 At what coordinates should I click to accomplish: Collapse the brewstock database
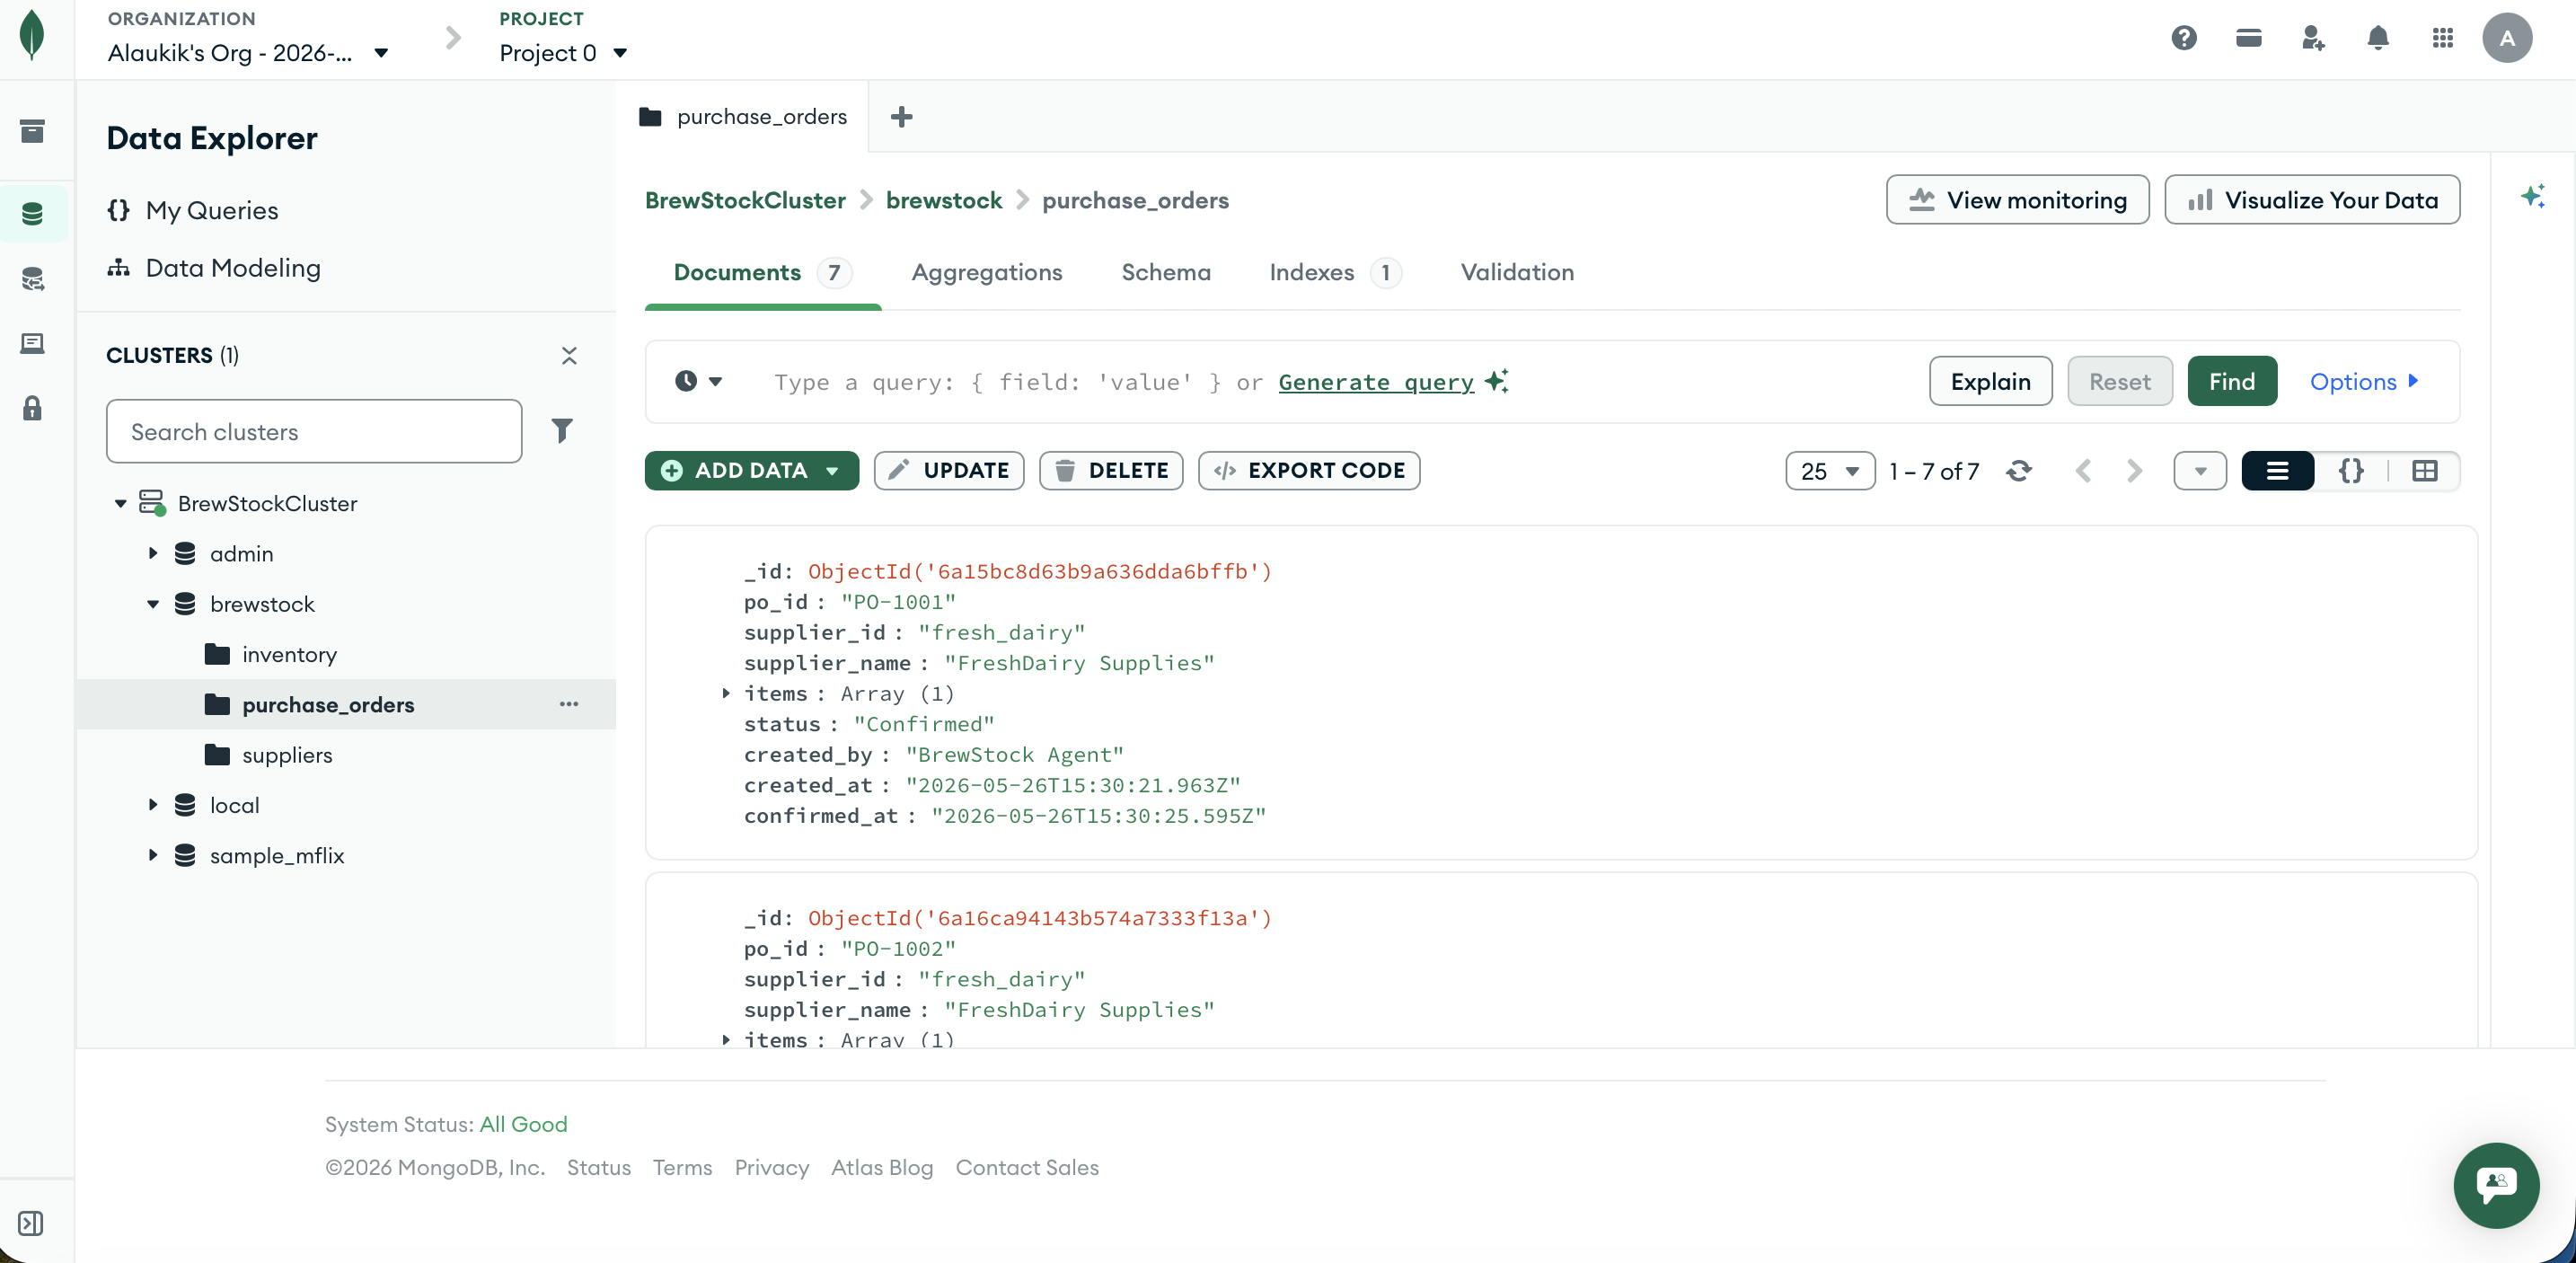click(x=153, y=604)
